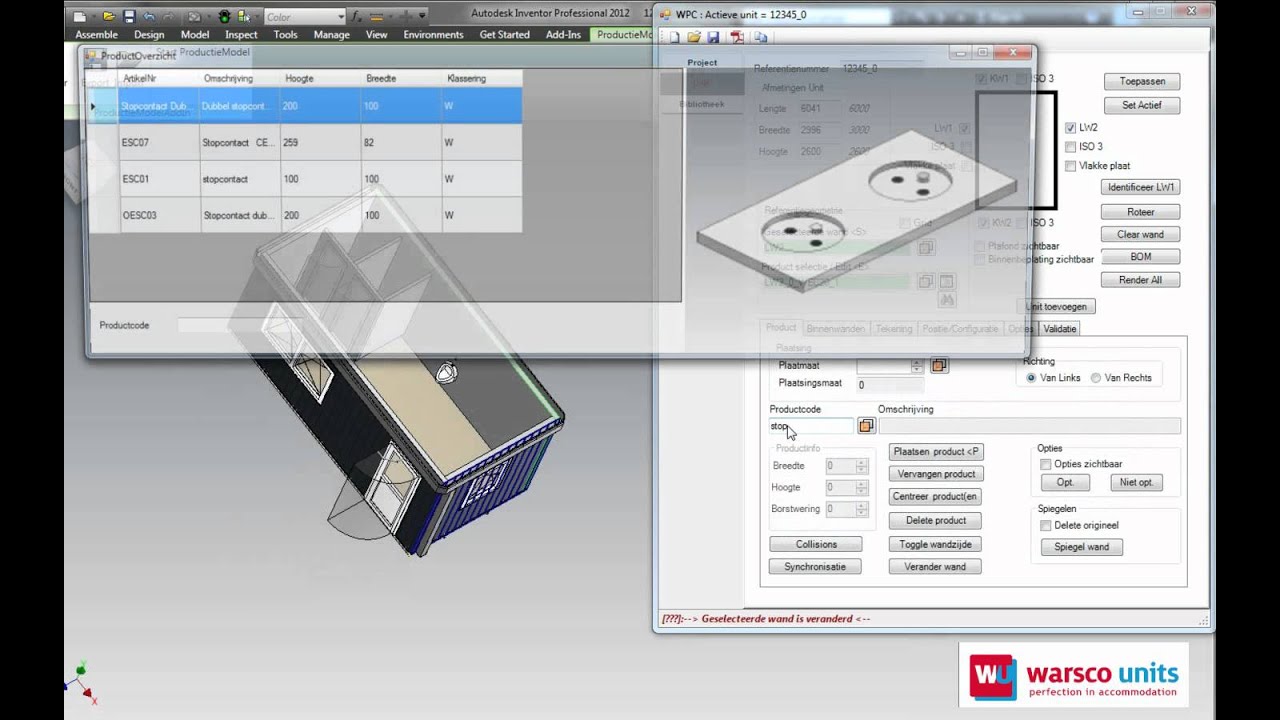Click the Redo arrow in Inventor toolbar
This screenshot has height=720, width=1280.
[169, 16]
